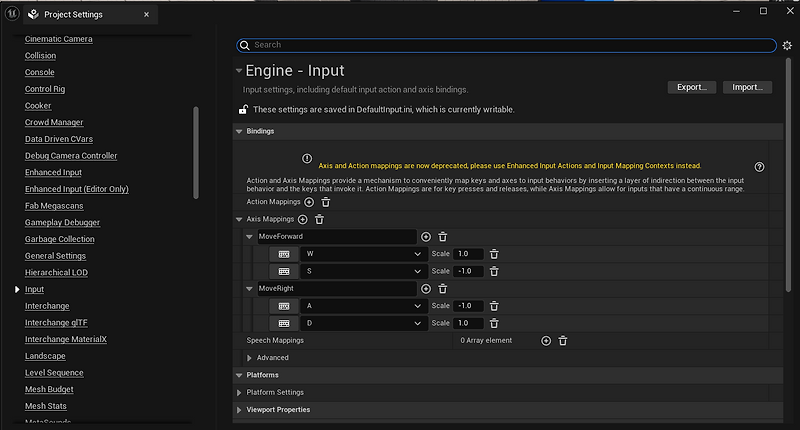Add a Speech Mappings array element
Screen dimensions: 800x430
point(546,341)
